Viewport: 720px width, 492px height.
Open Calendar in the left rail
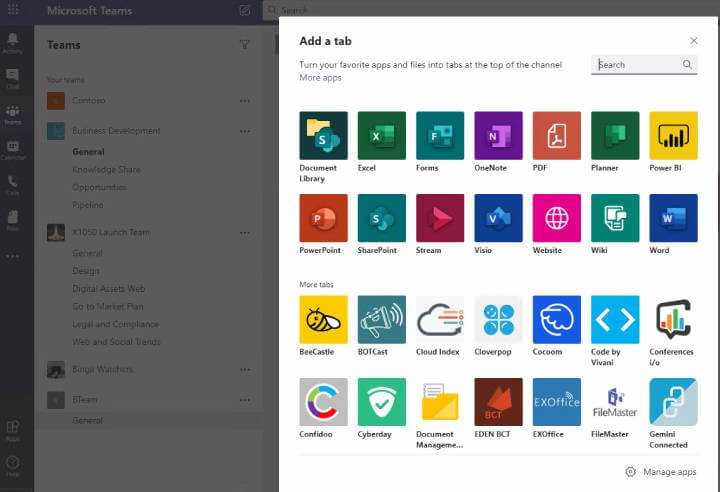pos(13,150)
